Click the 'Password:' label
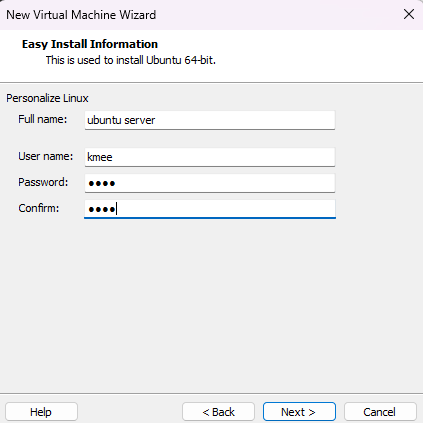The width and height of the screenshot is (423, 423). pyautogui.click(x=43, y=182)
